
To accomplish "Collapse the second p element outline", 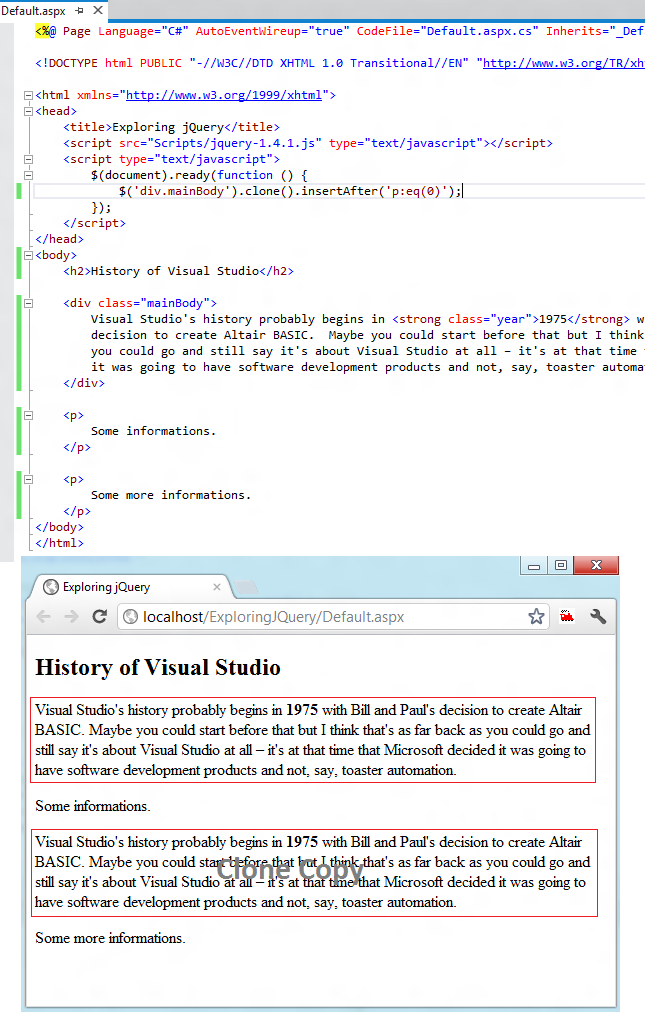I will click(x=28, y=480).
